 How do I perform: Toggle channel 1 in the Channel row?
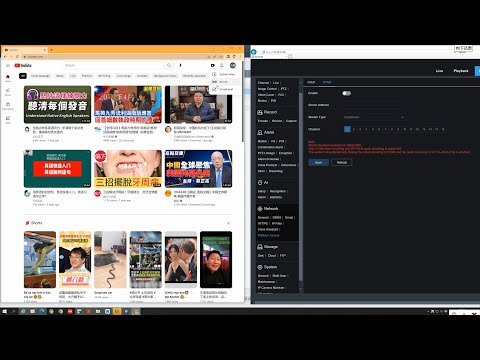[347, 129]
